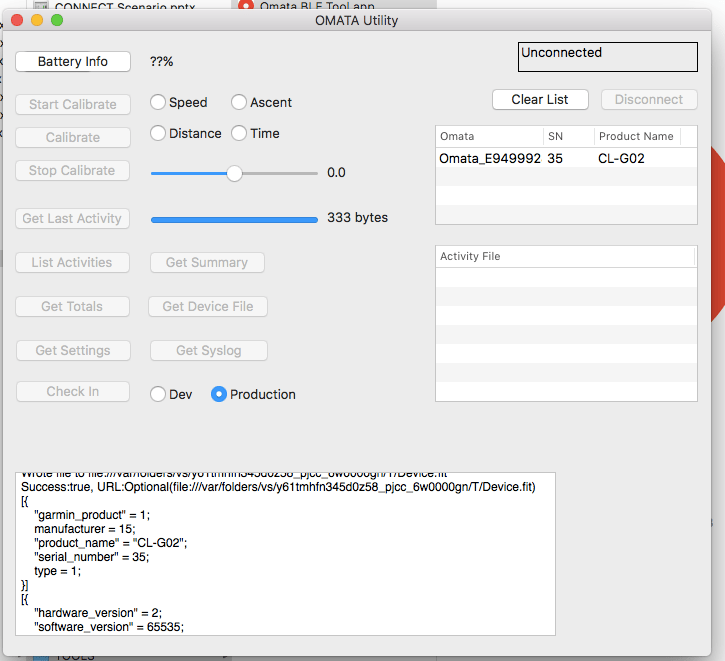
Task: Click the Product Name column header
Action: click(637, 136)
